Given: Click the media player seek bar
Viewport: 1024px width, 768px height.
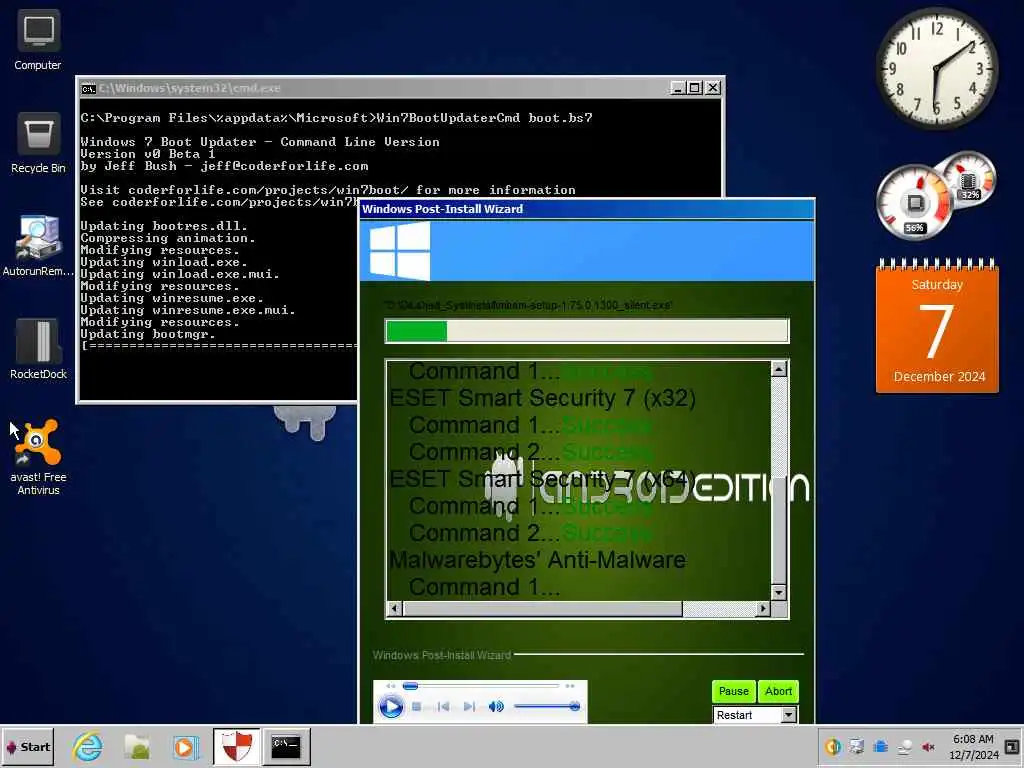Looking at the screenshot, I should [x=481, y=686].
